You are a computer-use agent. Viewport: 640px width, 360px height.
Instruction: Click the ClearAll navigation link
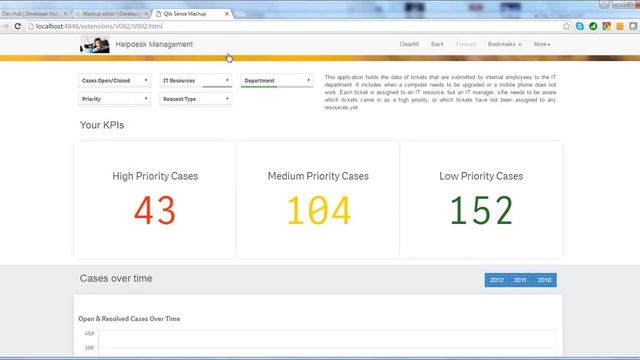[409, 44]
